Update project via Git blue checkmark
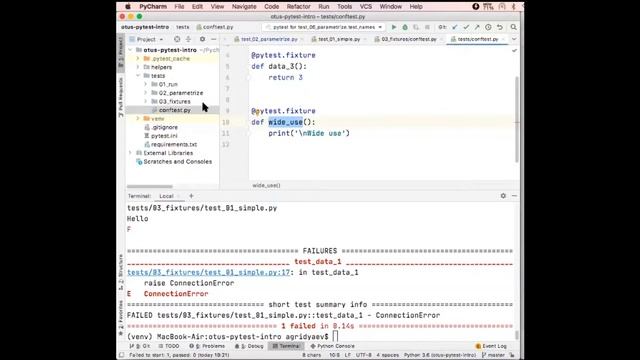 pyautogui.click(x=455, y=27)
